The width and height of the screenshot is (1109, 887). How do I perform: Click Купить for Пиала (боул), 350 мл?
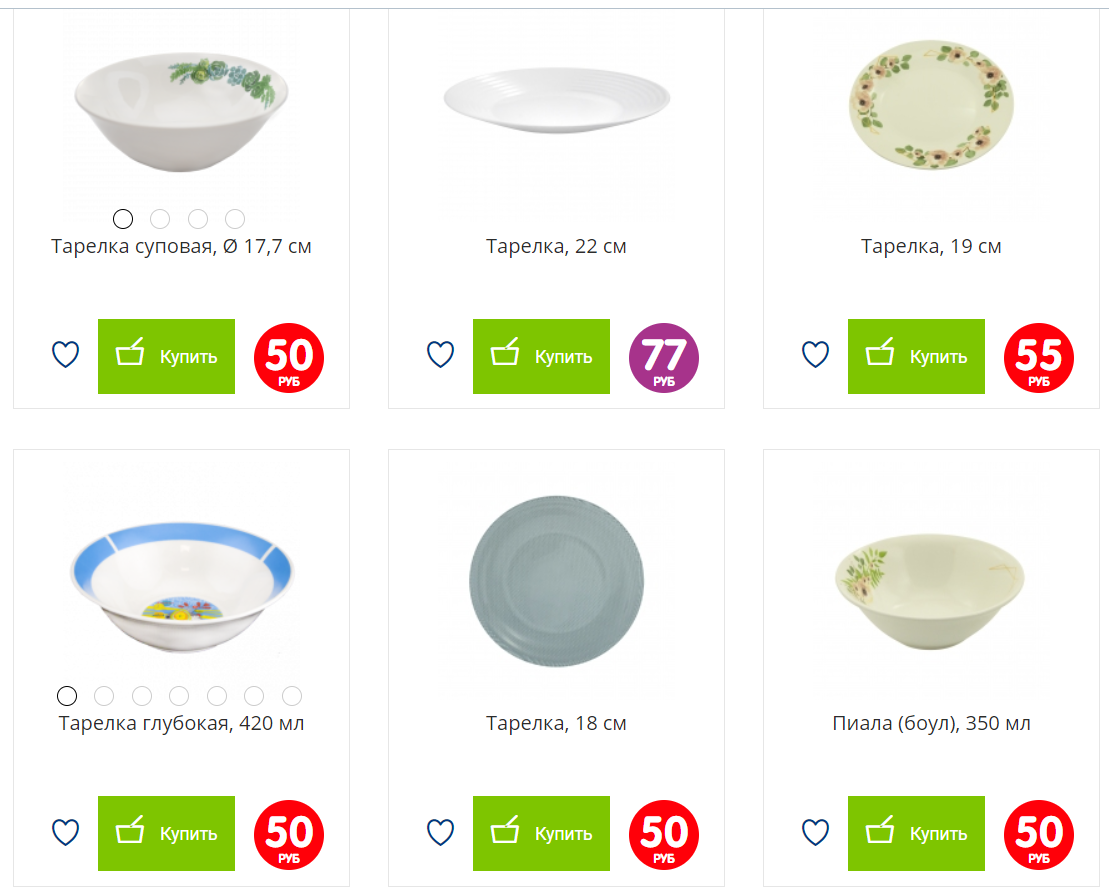[x=916, y=833]
